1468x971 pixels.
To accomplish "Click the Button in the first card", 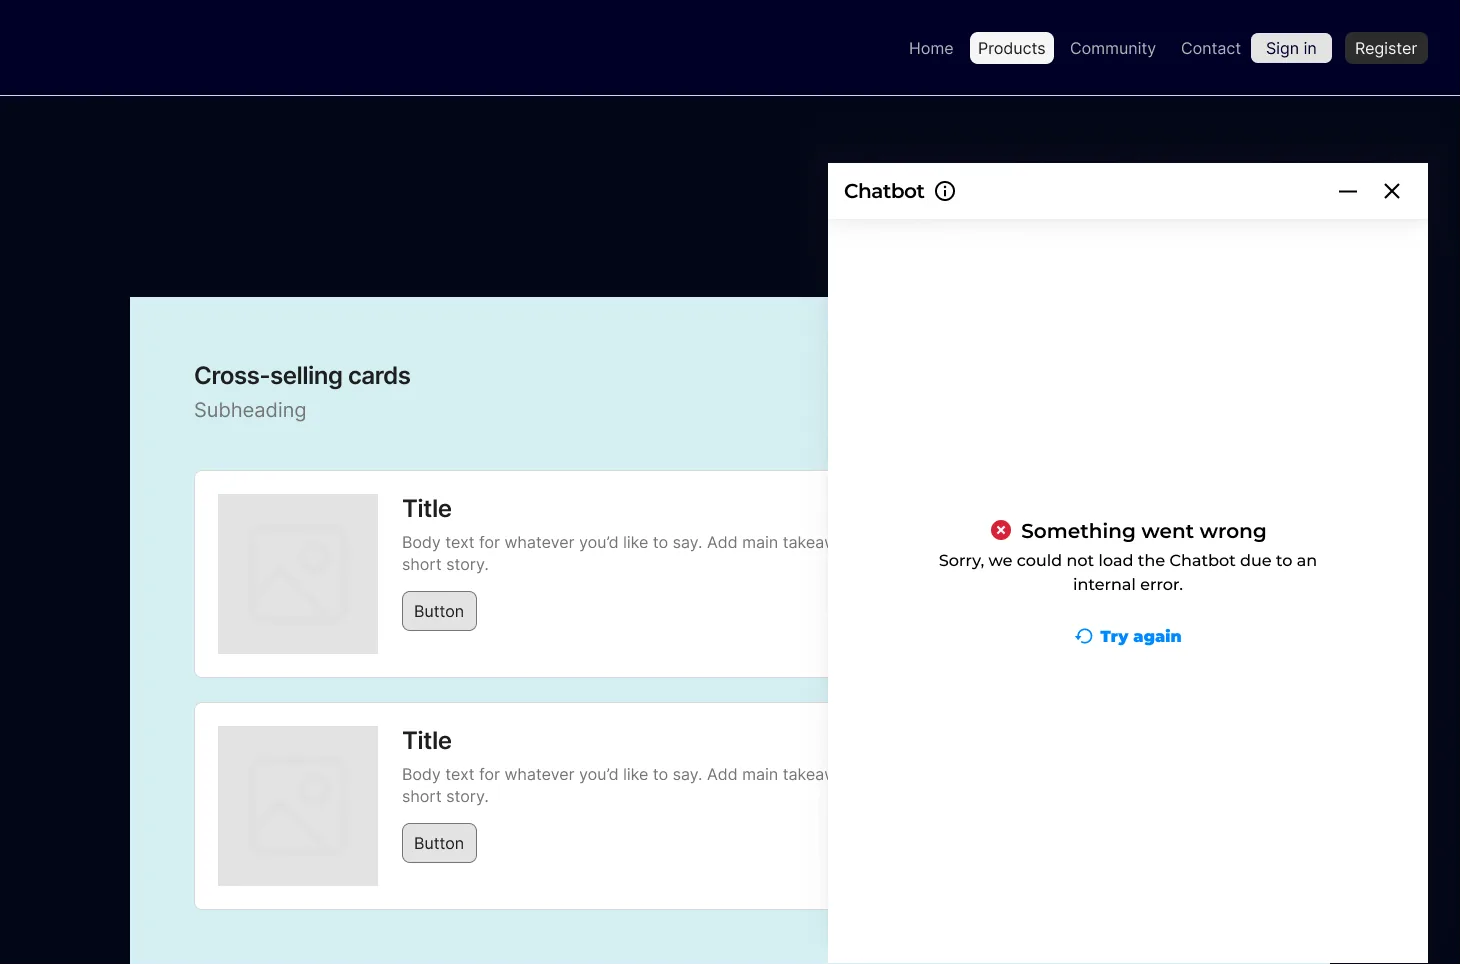I will coord(439,611).
